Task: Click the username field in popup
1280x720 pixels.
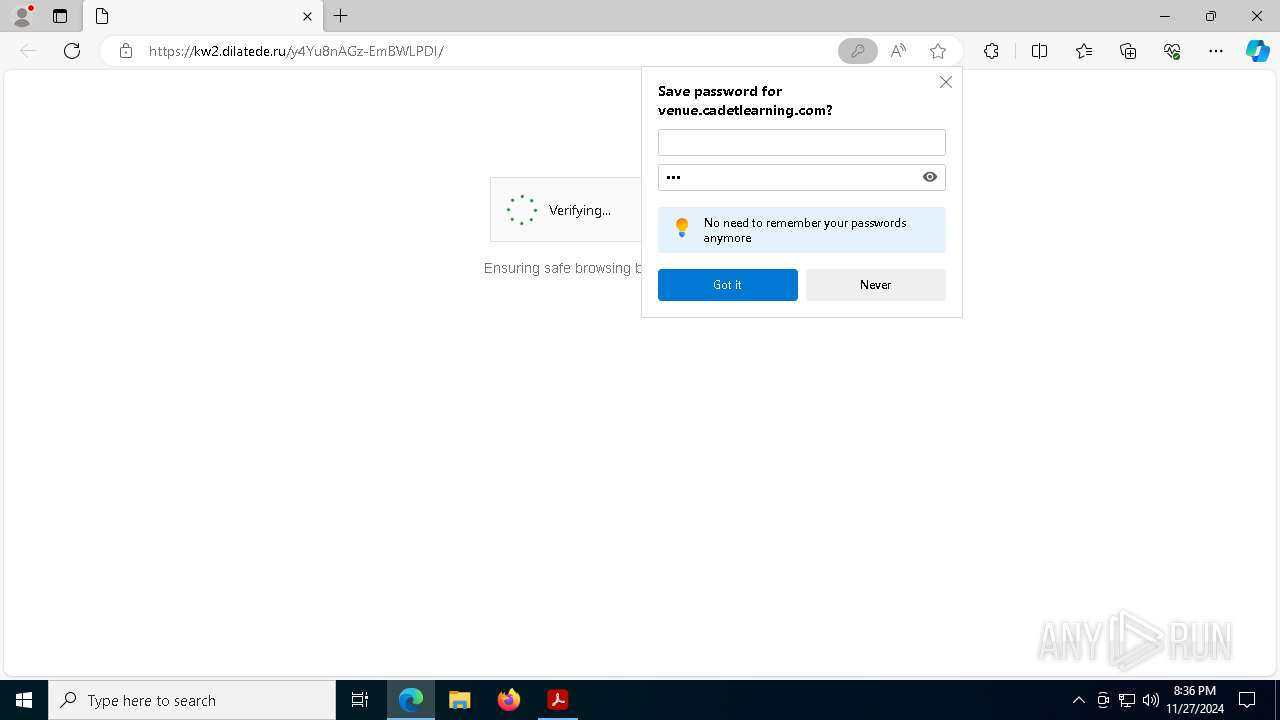Action: pos(801,142)
